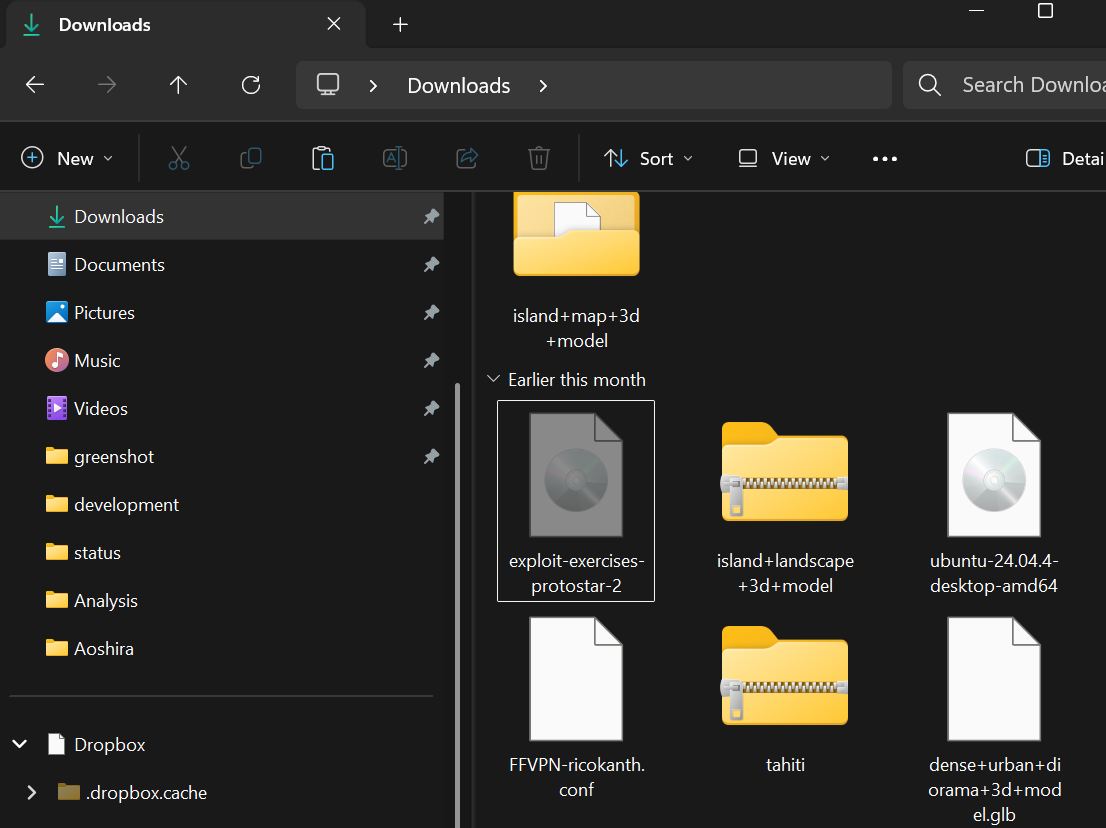This screenshot has width=1106, height=828.
Task: Add a new tab with plus button
Action: click(400, 25)
